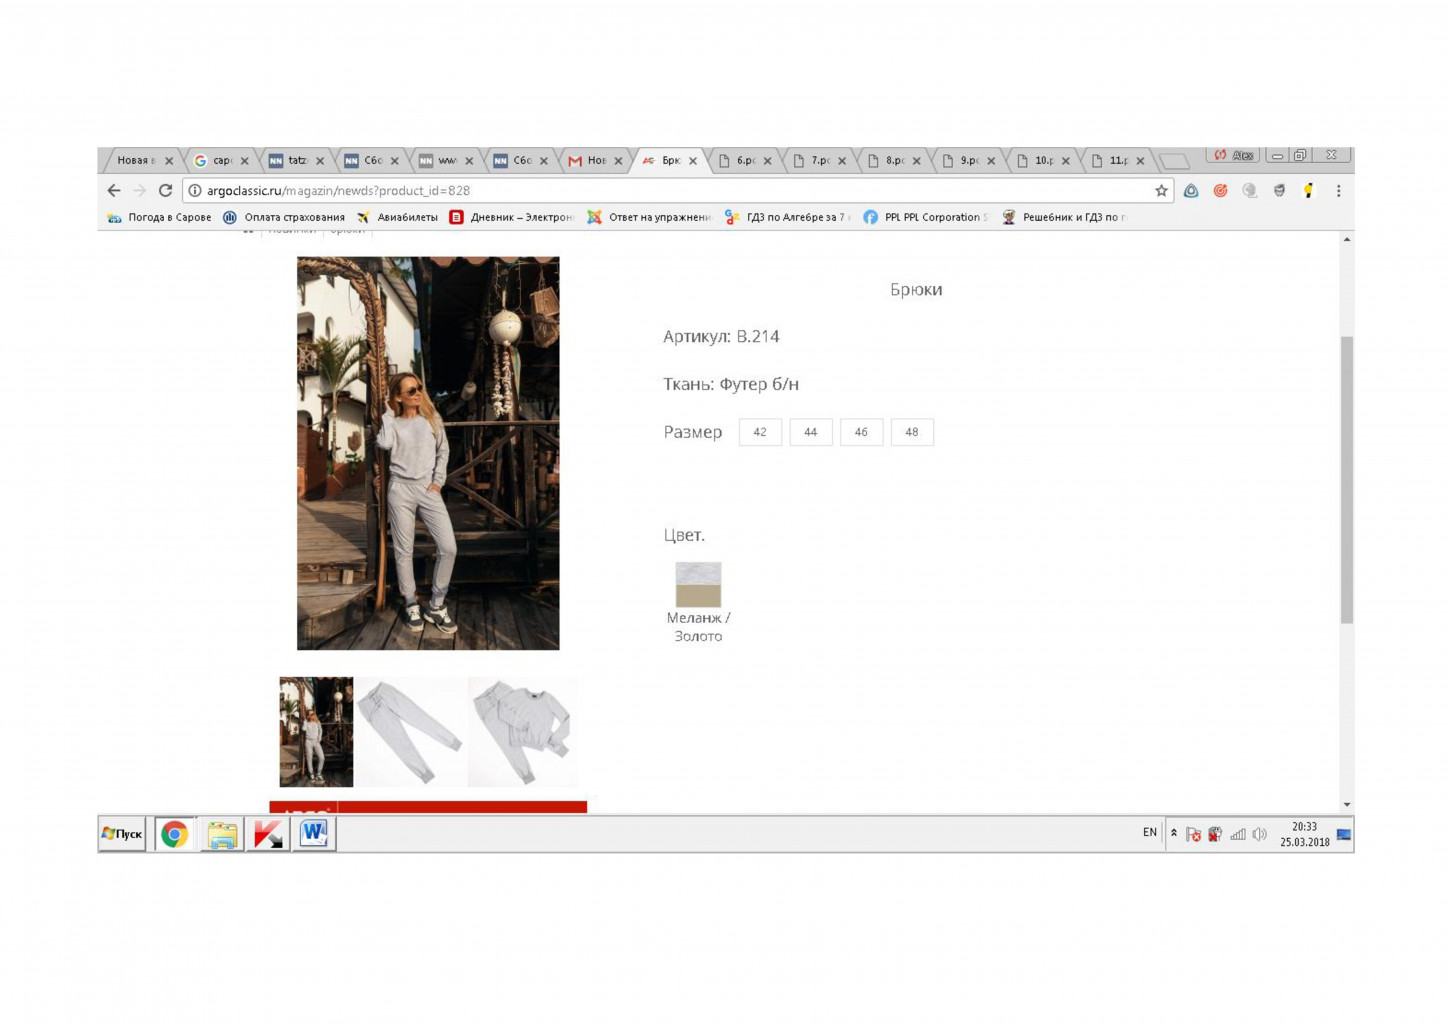This screenshot has width=1448, height=1024.
Task: Open the network signal tray icon
Action: (x=1238, y=834)
